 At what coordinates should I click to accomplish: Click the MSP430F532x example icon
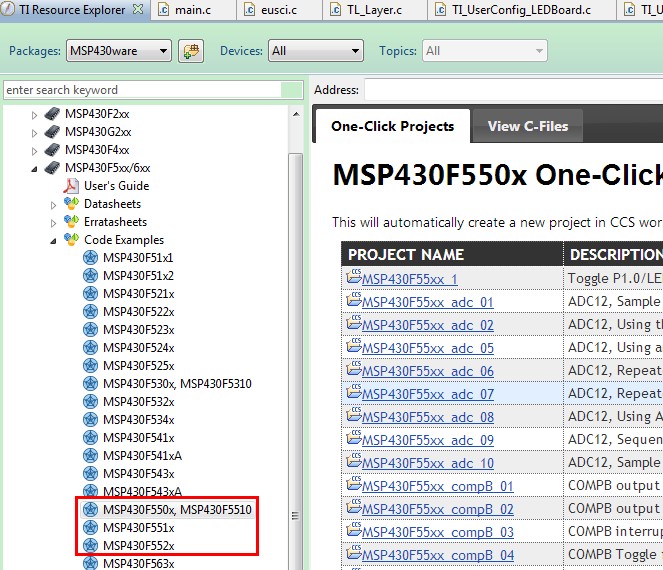click(90, 401)
